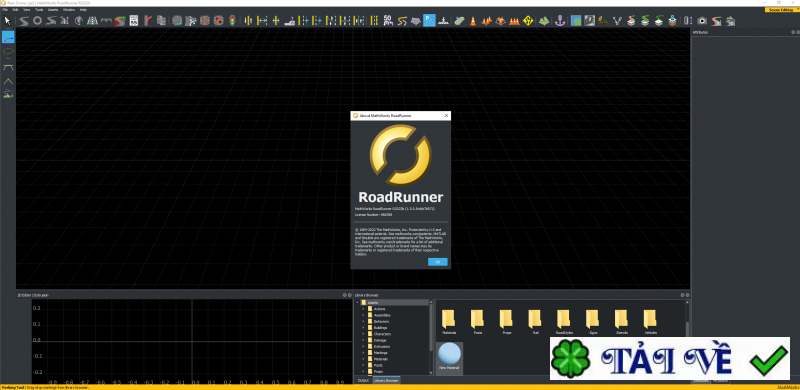Pick the circular roundabout road tool

(x=37, y=20)
